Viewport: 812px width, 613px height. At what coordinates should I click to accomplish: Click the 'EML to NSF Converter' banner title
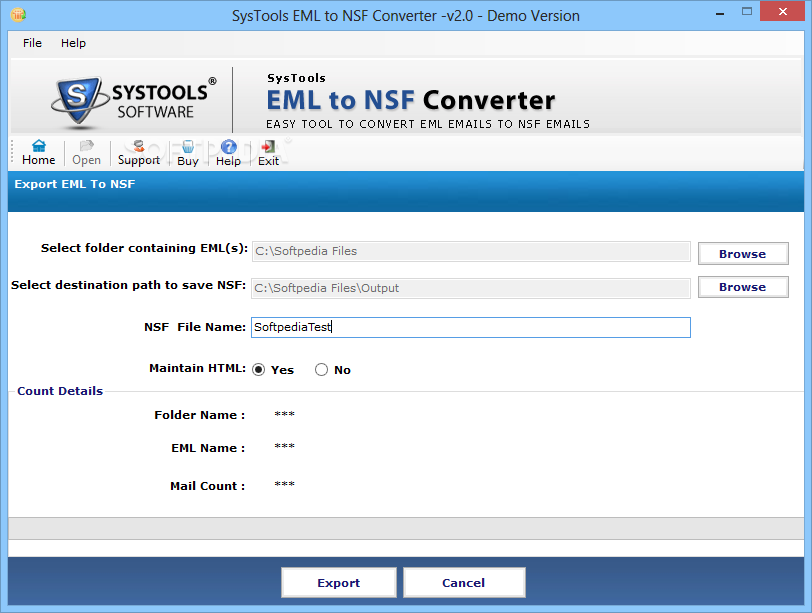tap(411, 100)
